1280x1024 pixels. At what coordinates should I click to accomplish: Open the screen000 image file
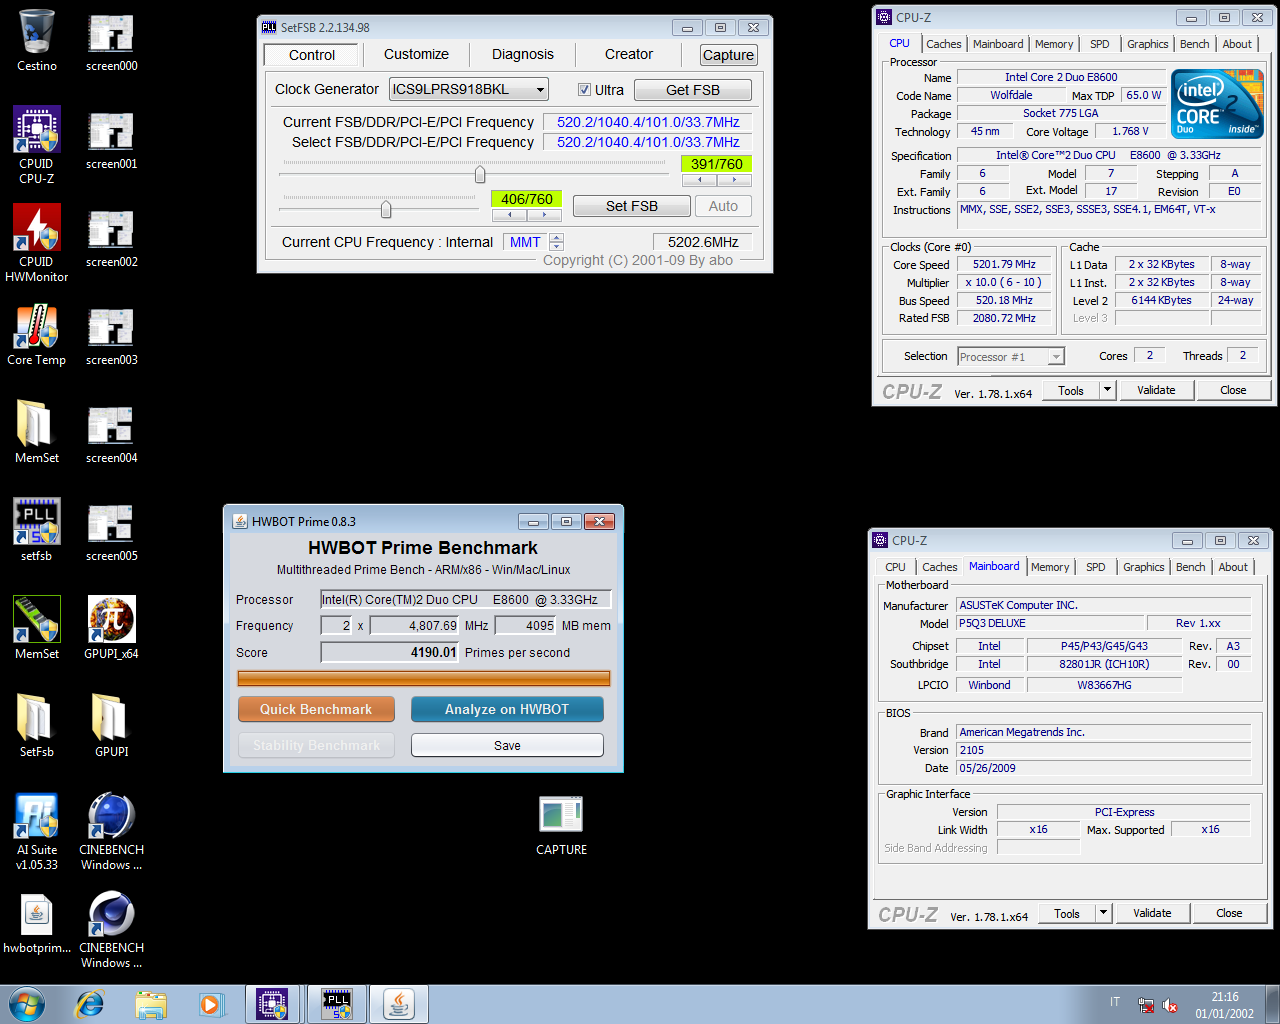[x=112, y=41]
